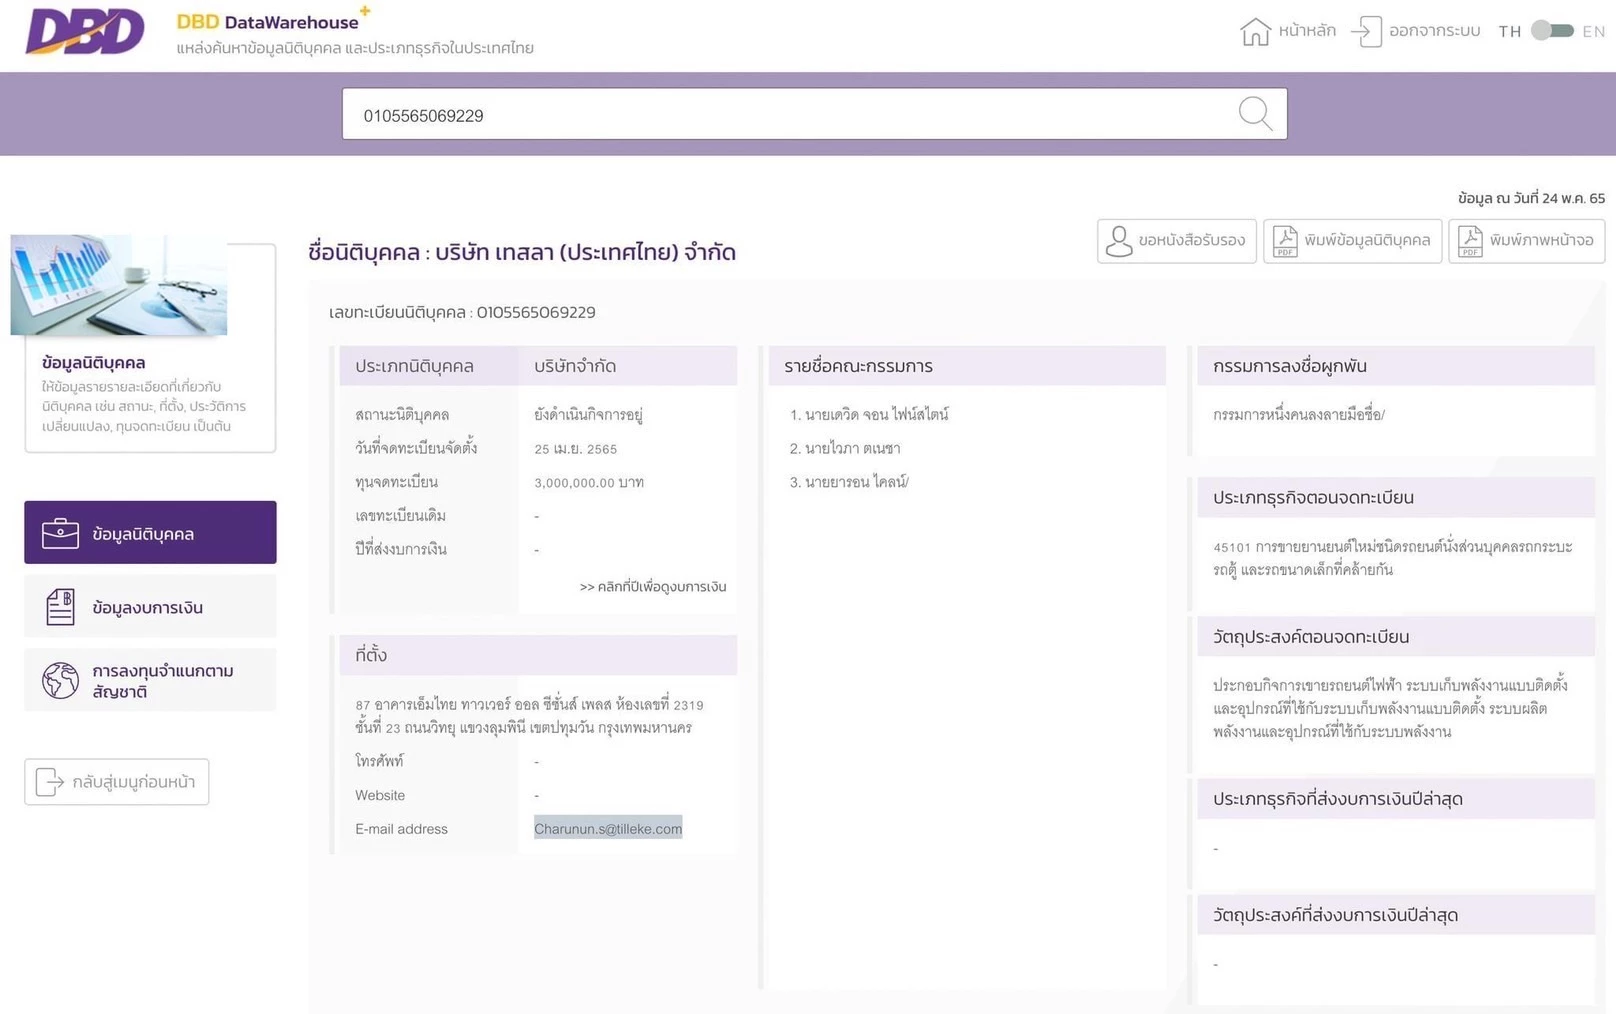Click the document icon for financial statements
Viewport: 1616px width, 1014px height.
tap(60, 607)
